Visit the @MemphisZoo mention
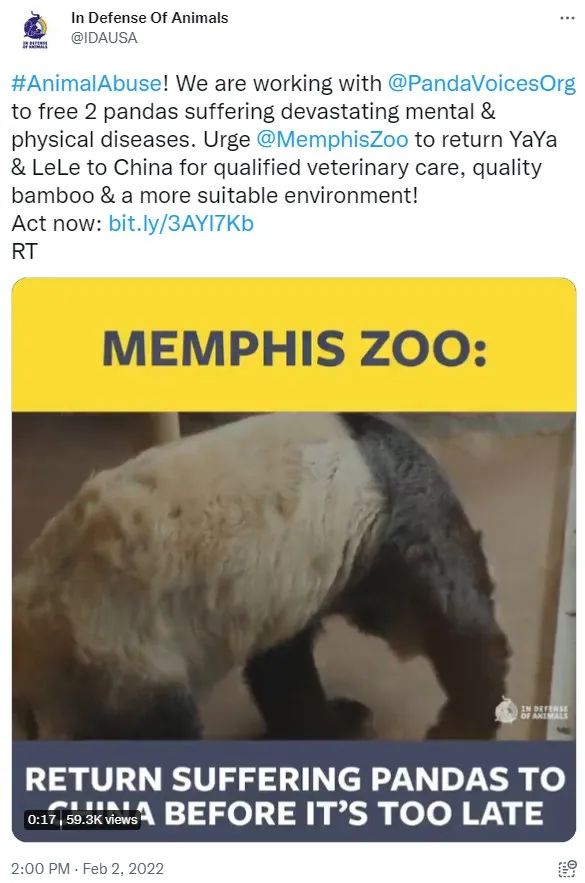Viewport: 585px width, 883px height. 332,140
